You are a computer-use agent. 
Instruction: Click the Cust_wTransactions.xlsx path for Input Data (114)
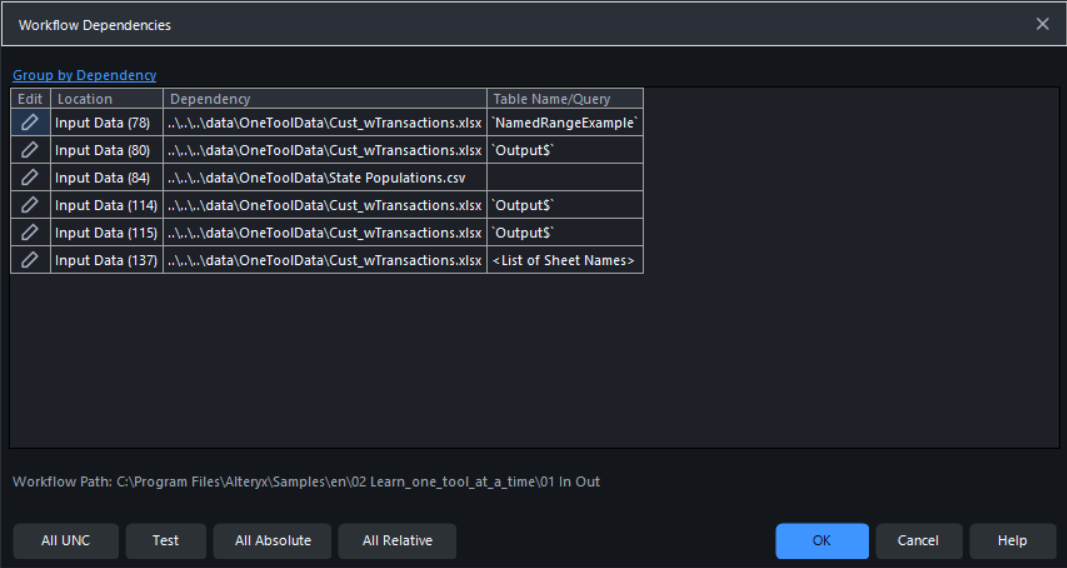pyautogui.click(x=325, y=205)
